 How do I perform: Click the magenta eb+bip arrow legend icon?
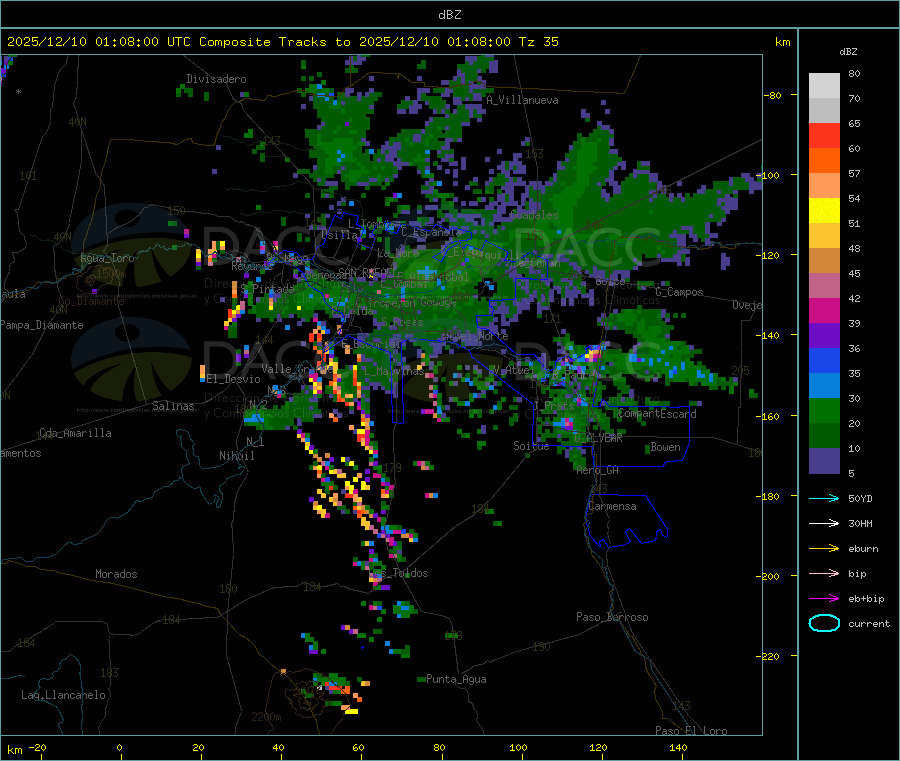point(824,598)
